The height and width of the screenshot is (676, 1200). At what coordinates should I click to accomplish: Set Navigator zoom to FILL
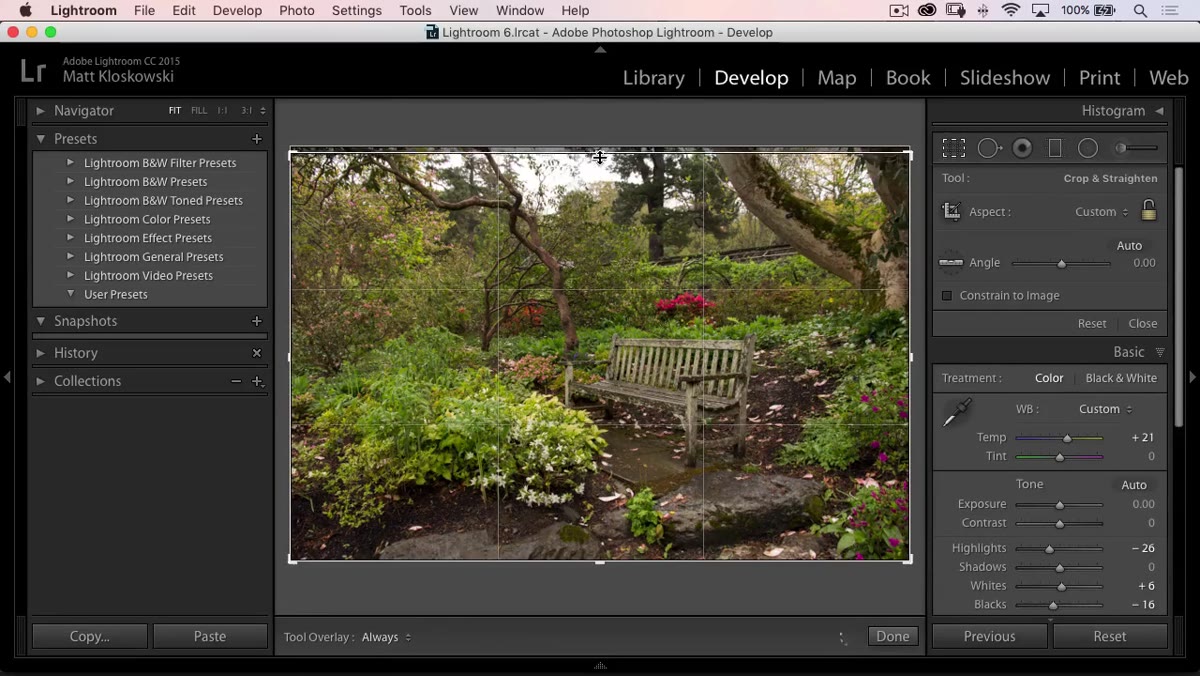pos(199,111)
